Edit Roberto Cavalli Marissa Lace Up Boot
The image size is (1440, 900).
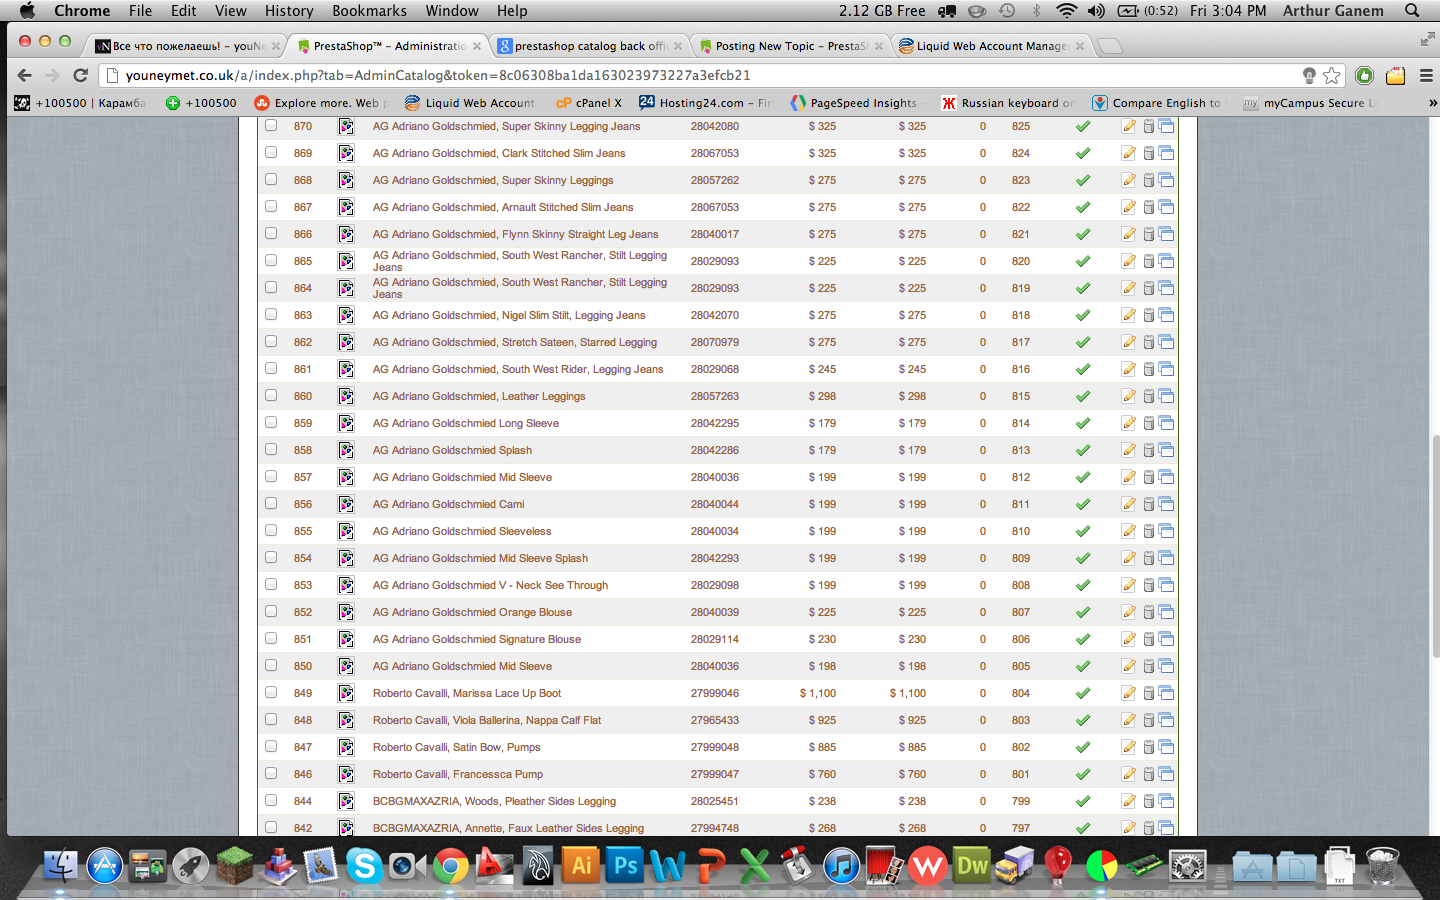[1128, 693]
